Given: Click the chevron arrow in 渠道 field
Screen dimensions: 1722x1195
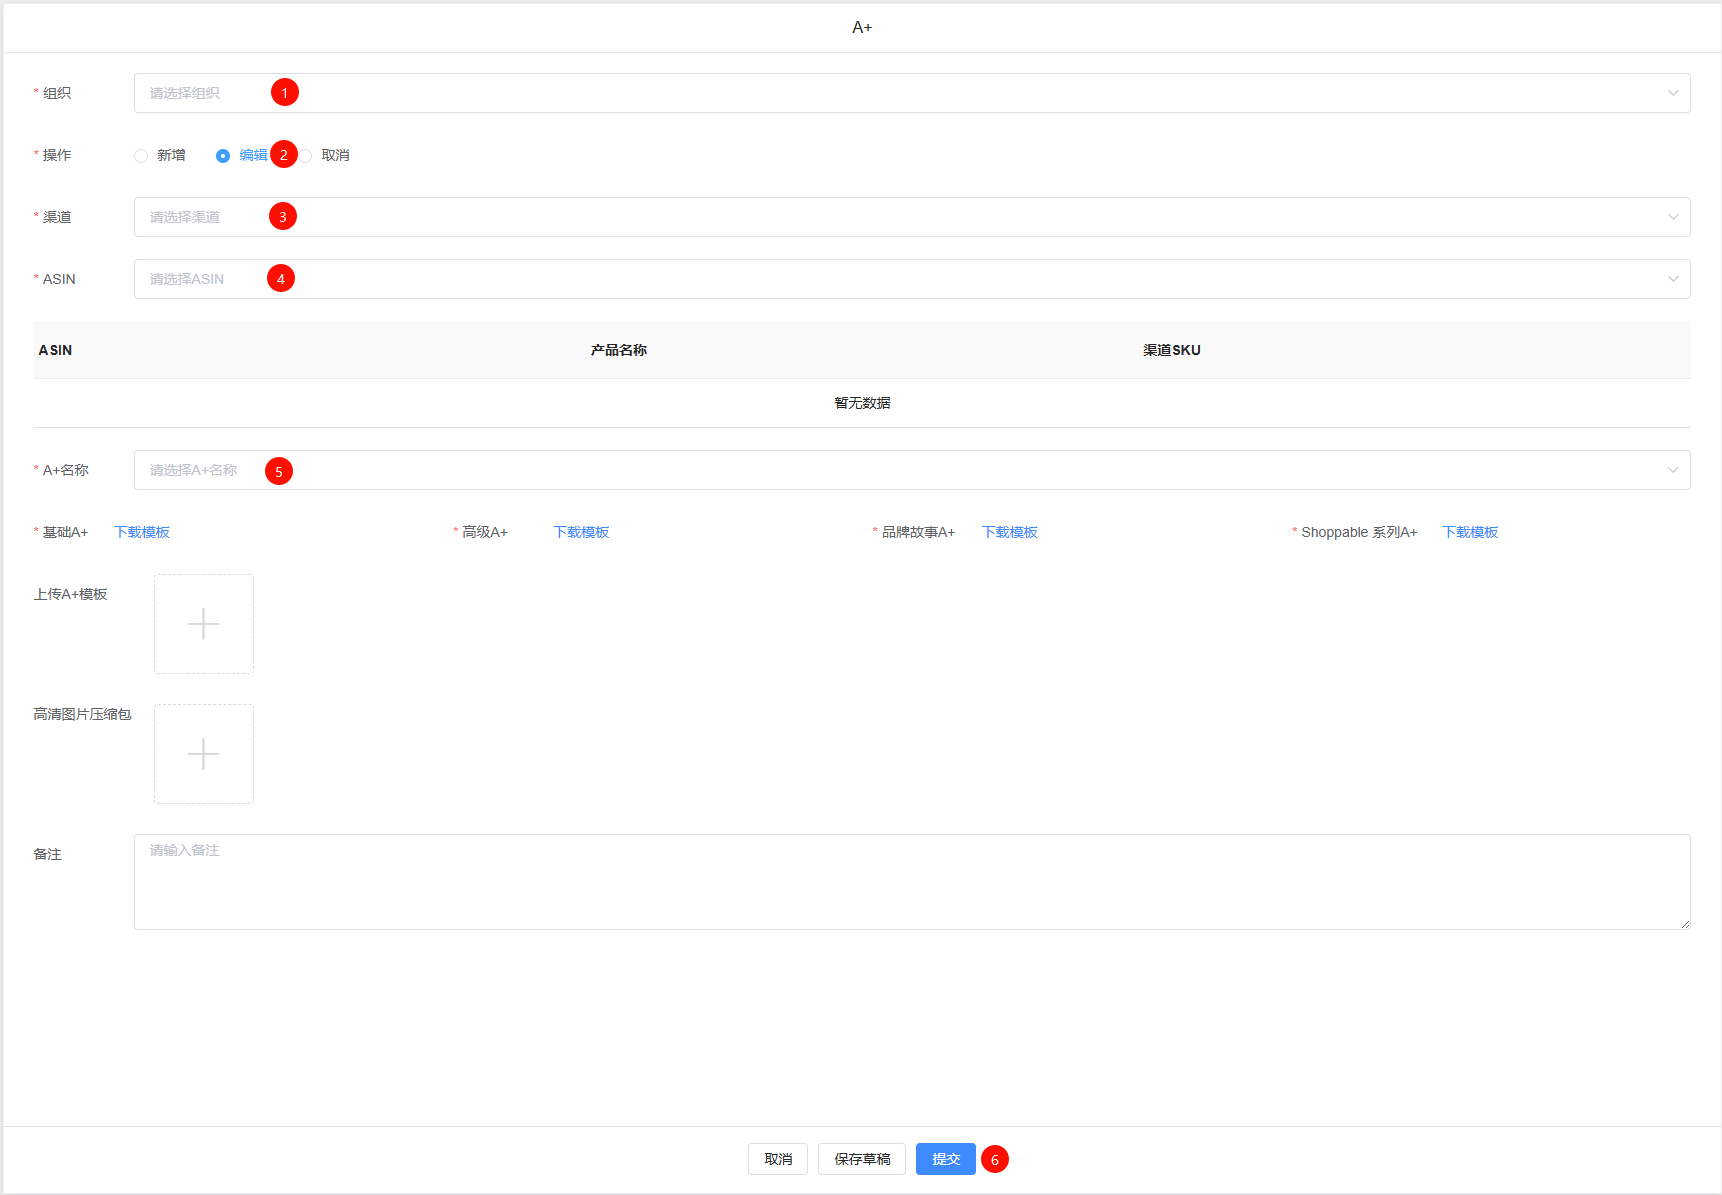Looking at the screenshot, I should pos(1672,217).
